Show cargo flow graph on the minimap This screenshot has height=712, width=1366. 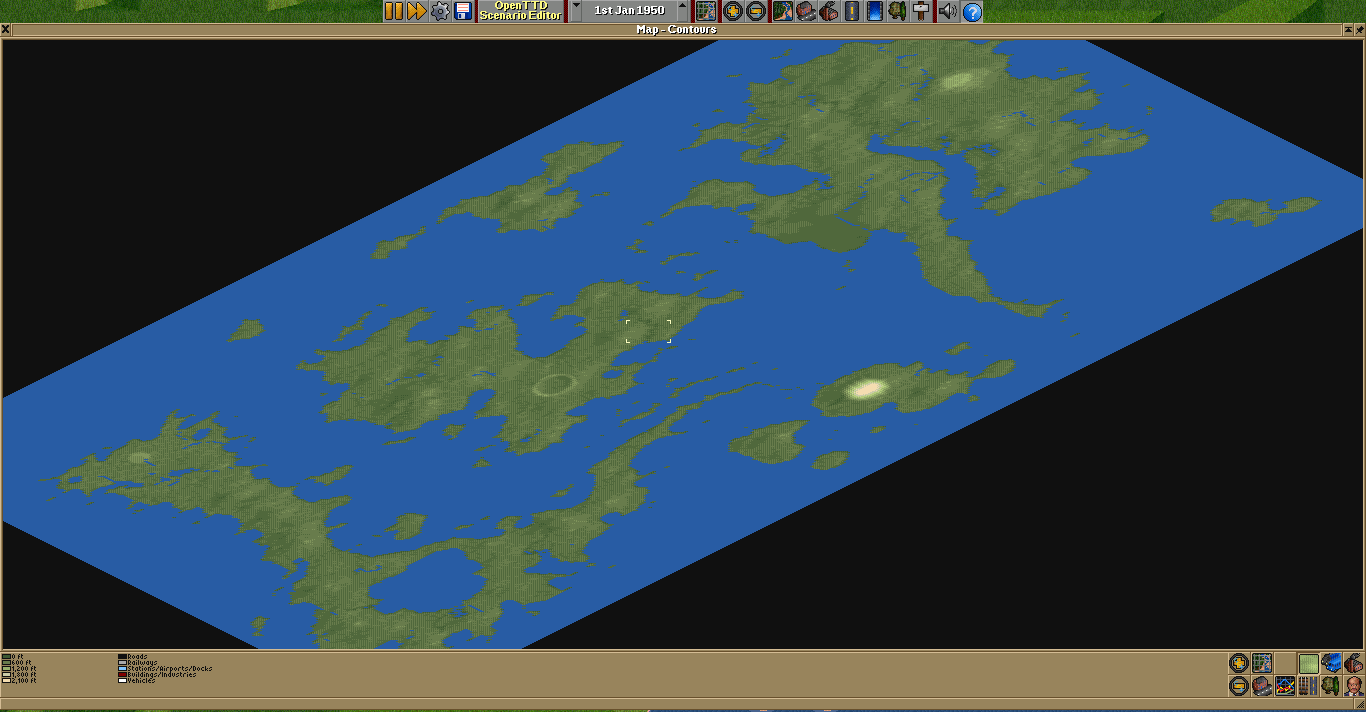pos(1285,686)
